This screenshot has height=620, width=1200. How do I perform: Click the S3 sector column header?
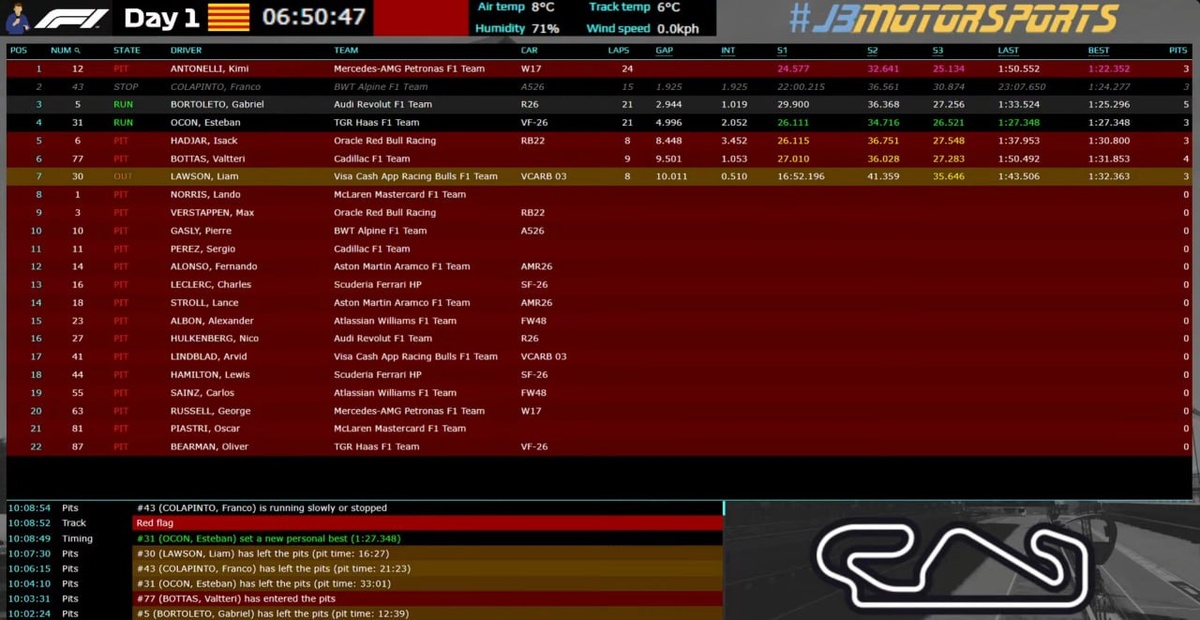click(937, 50)
